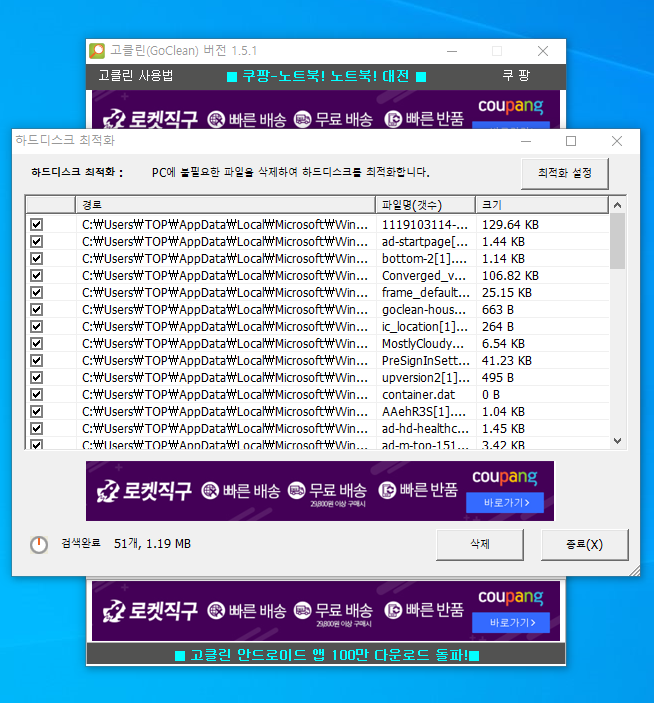This screenshot has height=703, width=654.
Task: Click the power icon beside 검색완료
Action: pyautogui.click(x=39, y=544)
